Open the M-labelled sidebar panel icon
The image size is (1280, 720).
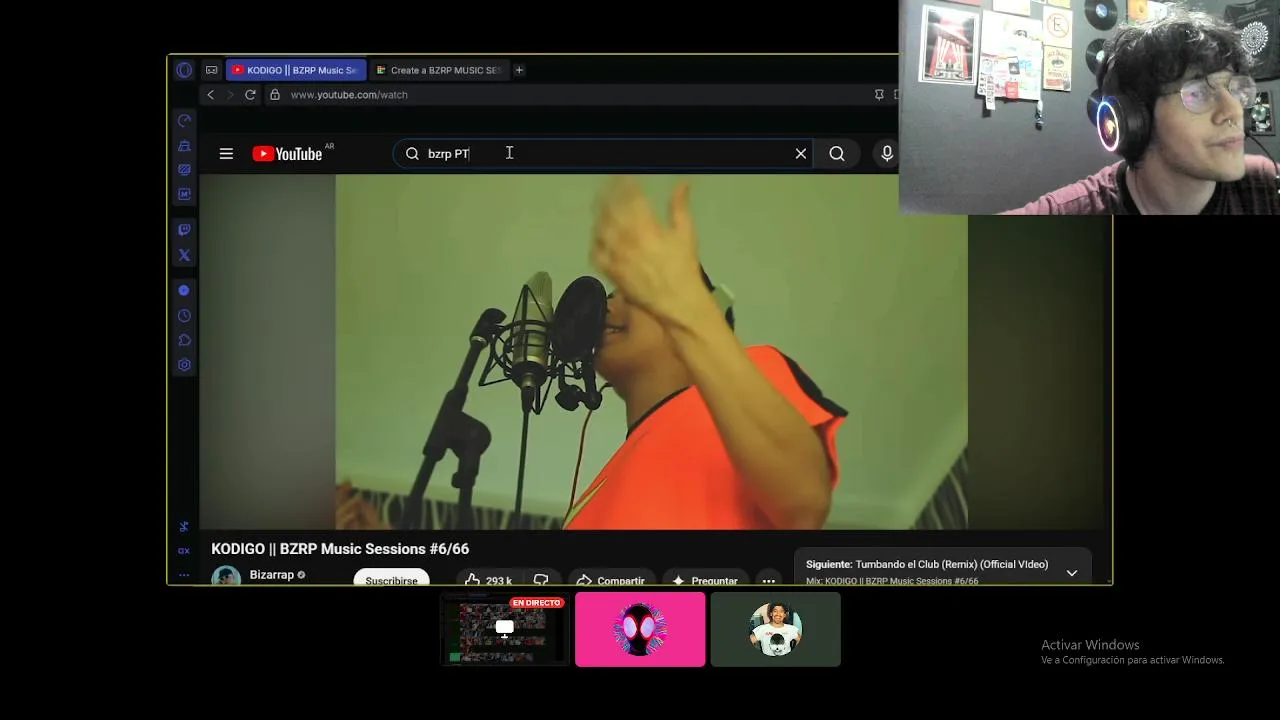coord(184,194)
